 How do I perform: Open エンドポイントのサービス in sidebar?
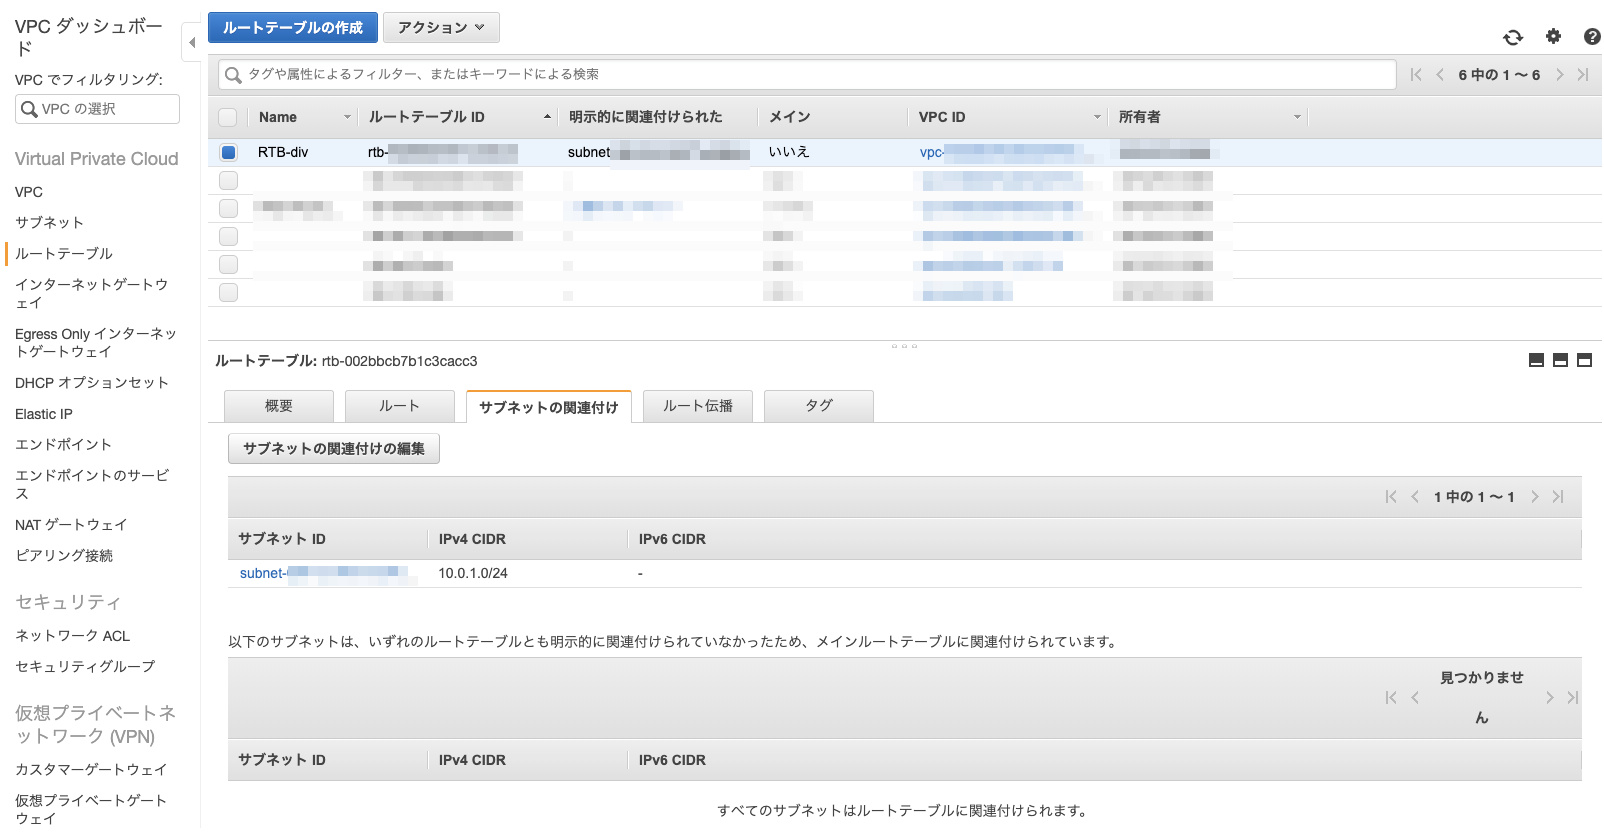[92, 484]
